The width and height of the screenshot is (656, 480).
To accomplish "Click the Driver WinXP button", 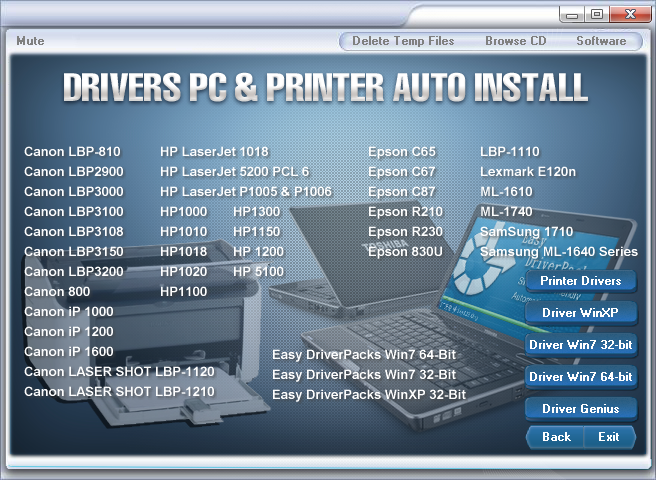I will pos(580,313).
